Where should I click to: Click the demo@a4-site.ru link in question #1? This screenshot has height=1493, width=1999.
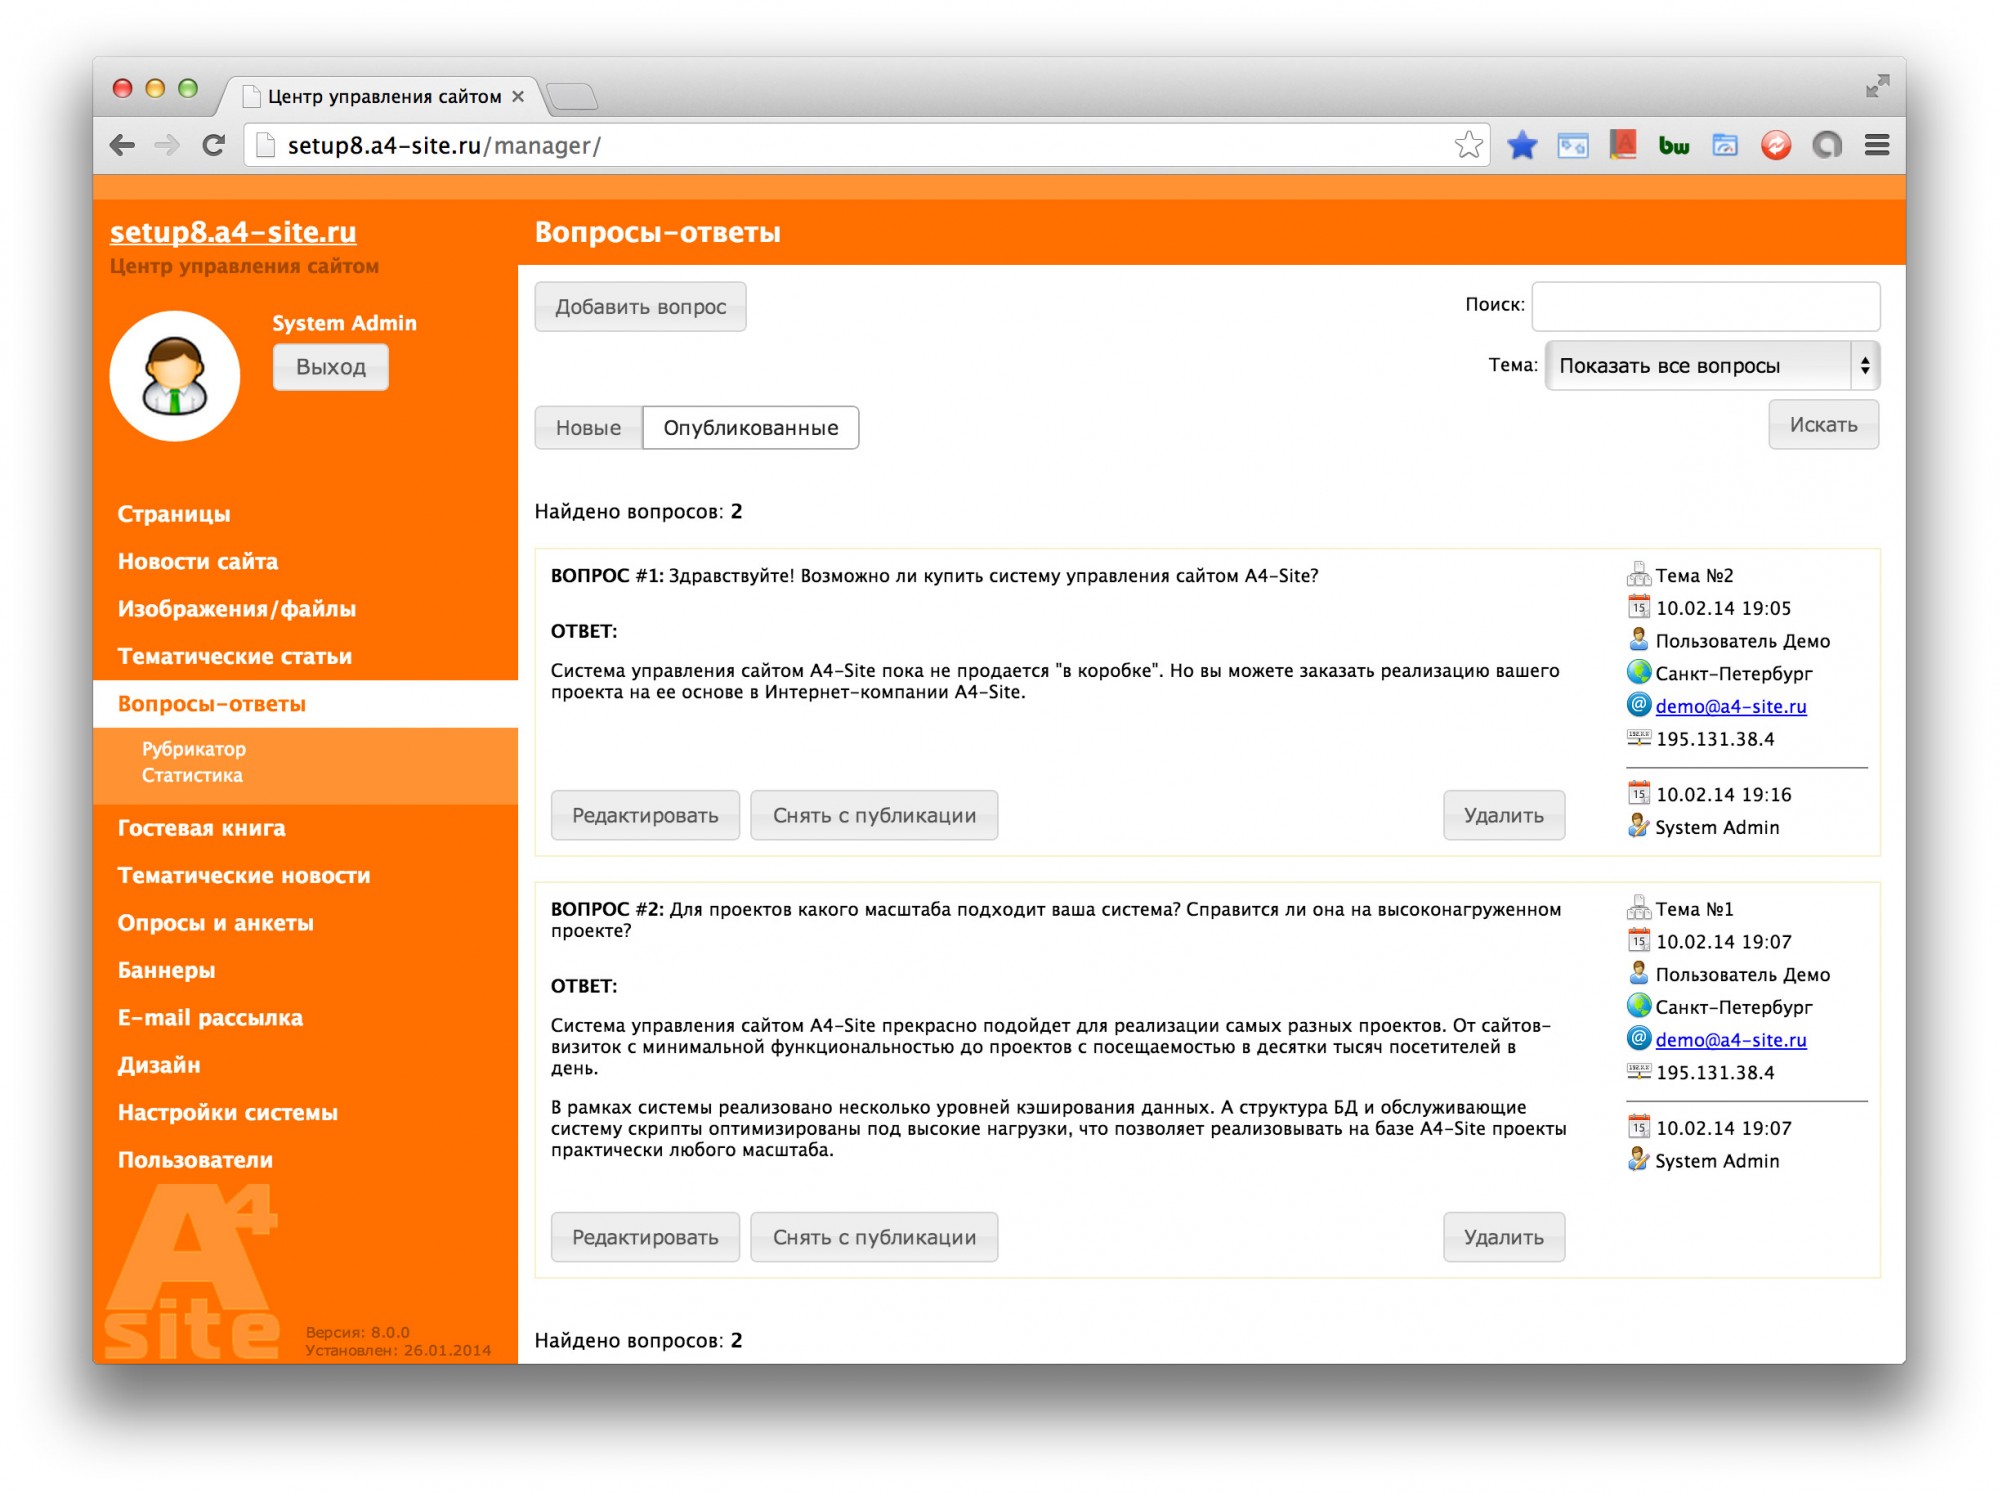click(x=1730, y=706)
